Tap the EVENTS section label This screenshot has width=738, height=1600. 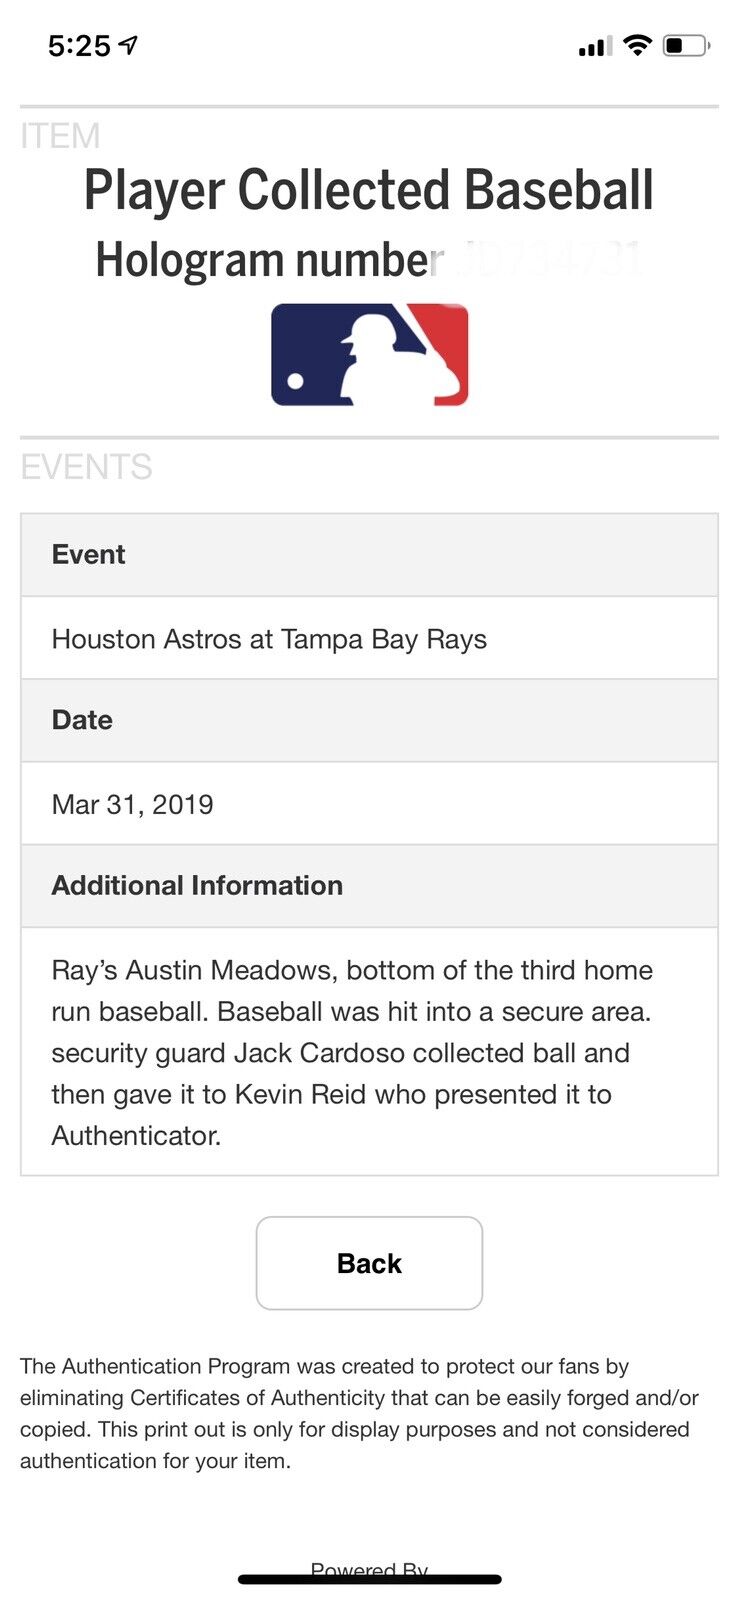[x=86, y=467]
